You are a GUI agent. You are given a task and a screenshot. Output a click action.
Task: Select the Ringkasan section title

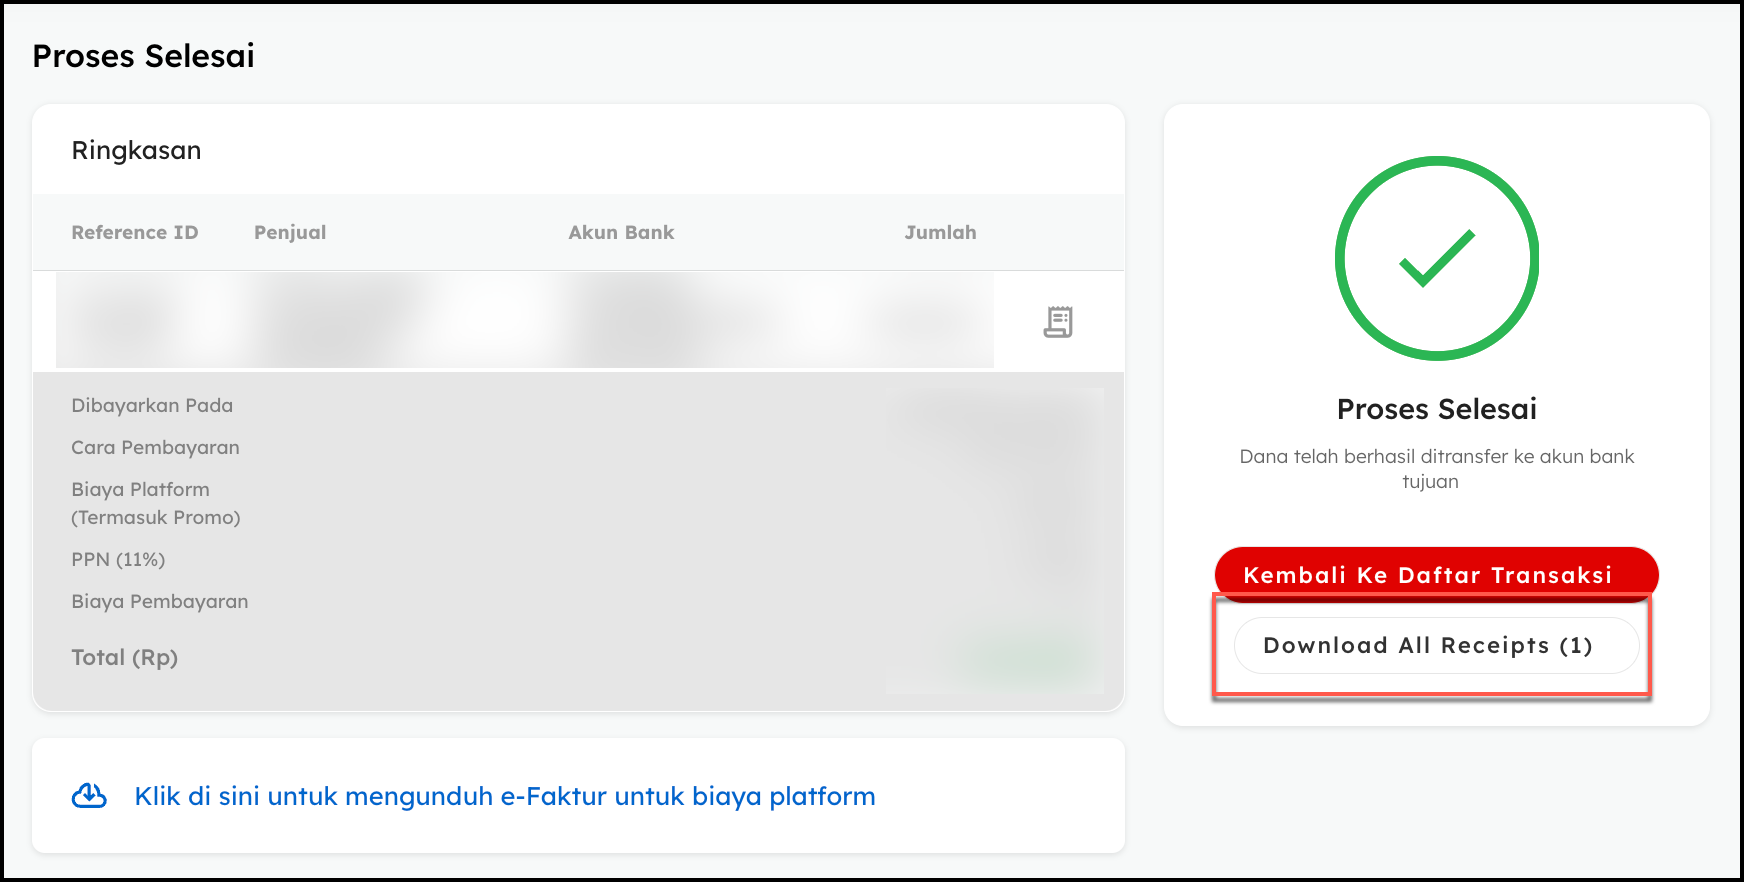pyautogui.click(x=136, y=150)
